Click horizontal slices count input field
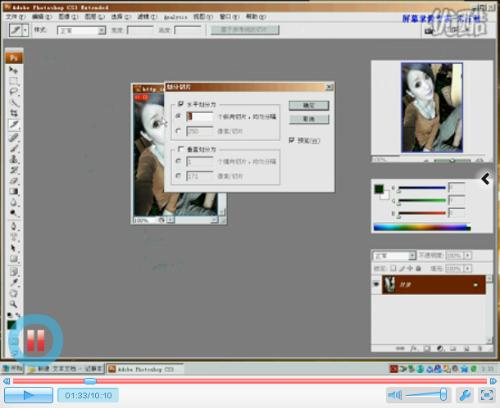Viewport: 500px width, 408px height. (199, 116)
